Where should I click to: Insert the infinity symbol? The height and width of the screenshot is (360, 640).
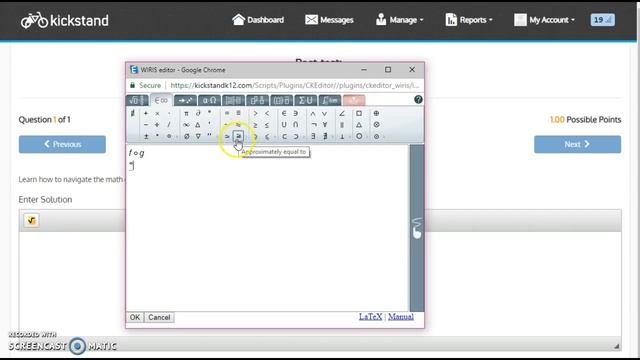click(x=186, y=124)
